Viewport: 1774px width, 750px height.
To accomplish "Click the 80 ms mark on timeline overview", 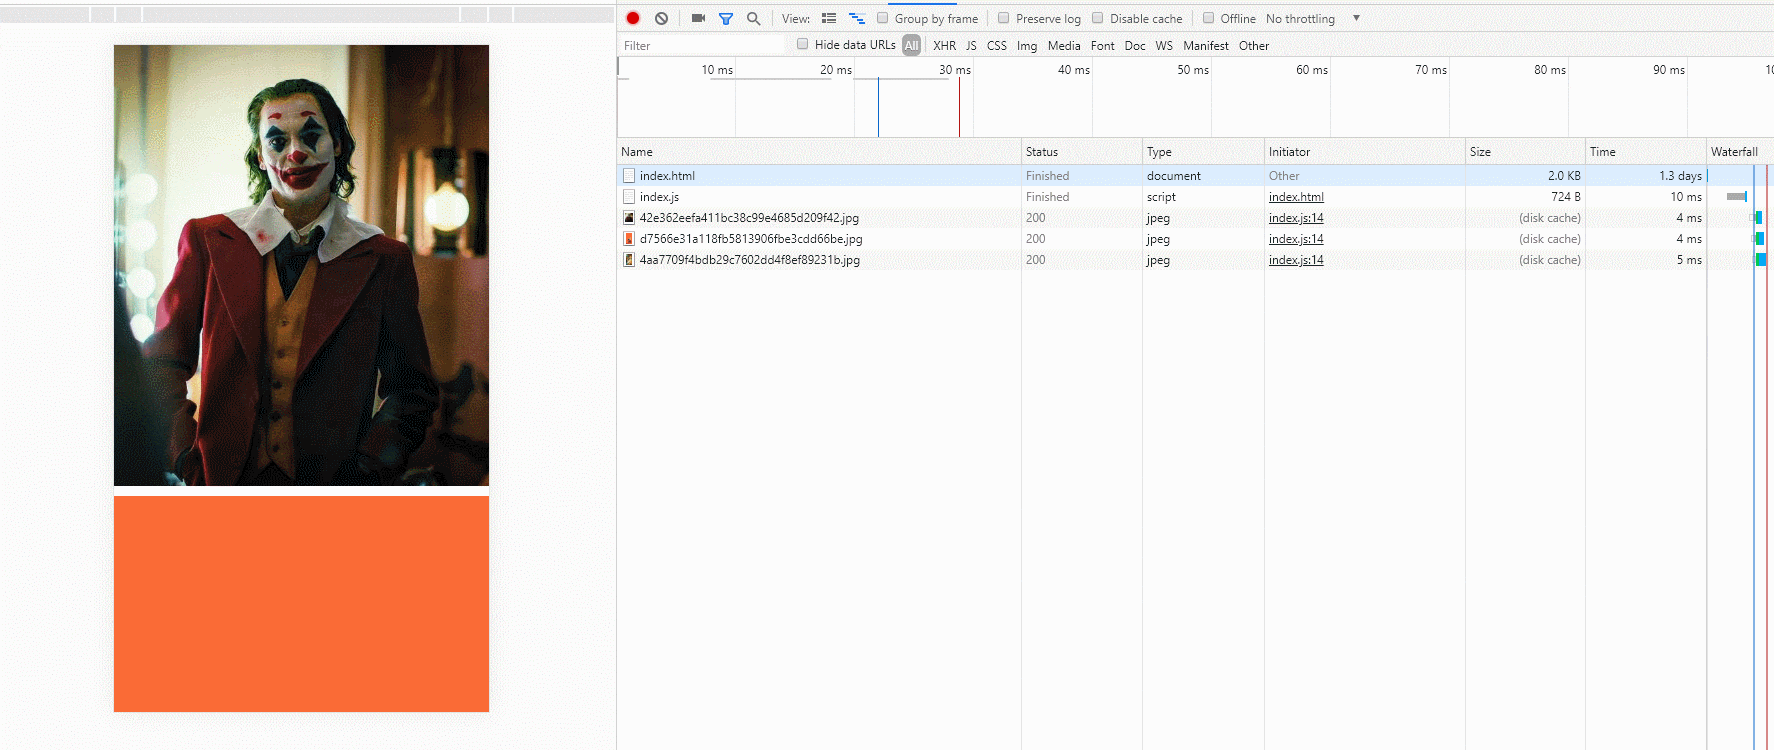I will [x=1550, y=70].
